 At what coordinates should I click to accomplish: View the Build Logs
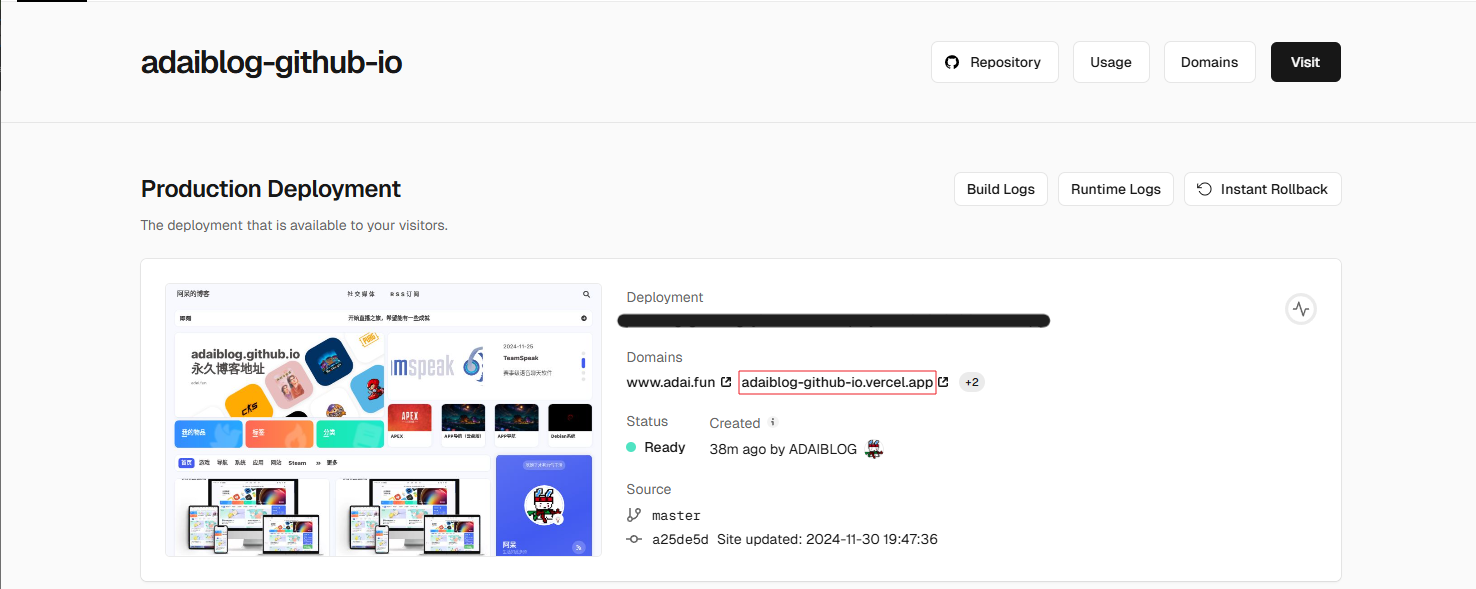tap(1000, 189)
